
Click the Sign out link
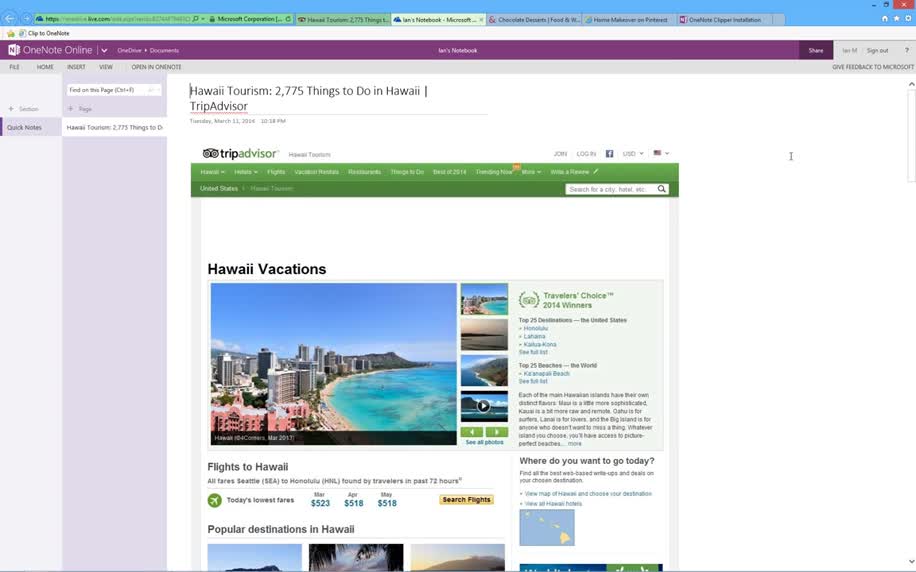pyautogui.click(x=877, y=51)
